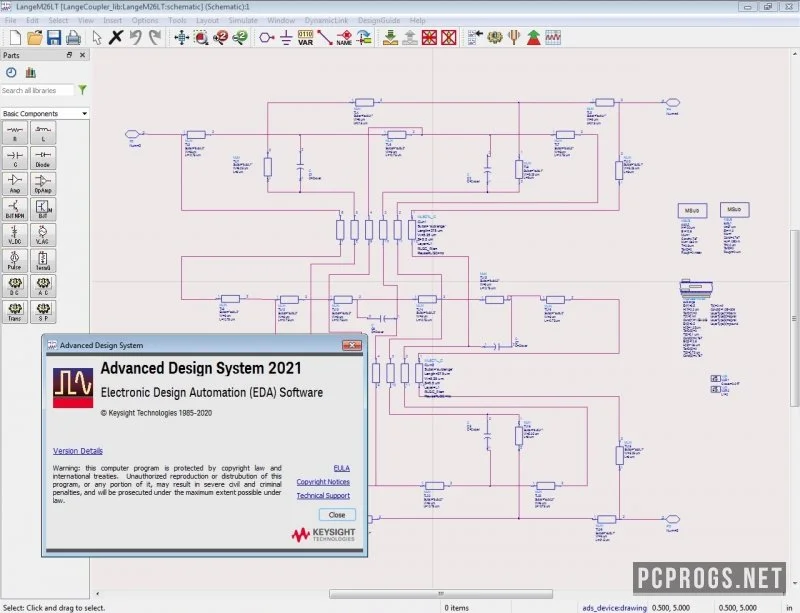This screenshot has width=800, height=613.
Task: Place an inductor L from the palette
Action: pos(43,133)
